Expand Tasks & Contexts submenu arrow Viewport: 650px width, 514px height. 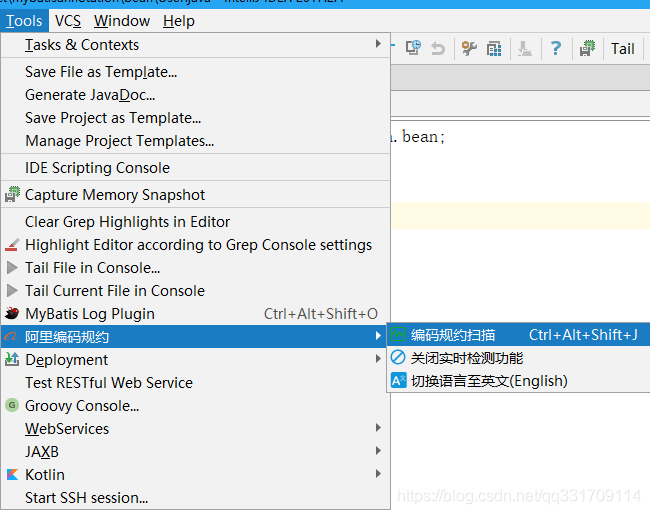[378, 44]
